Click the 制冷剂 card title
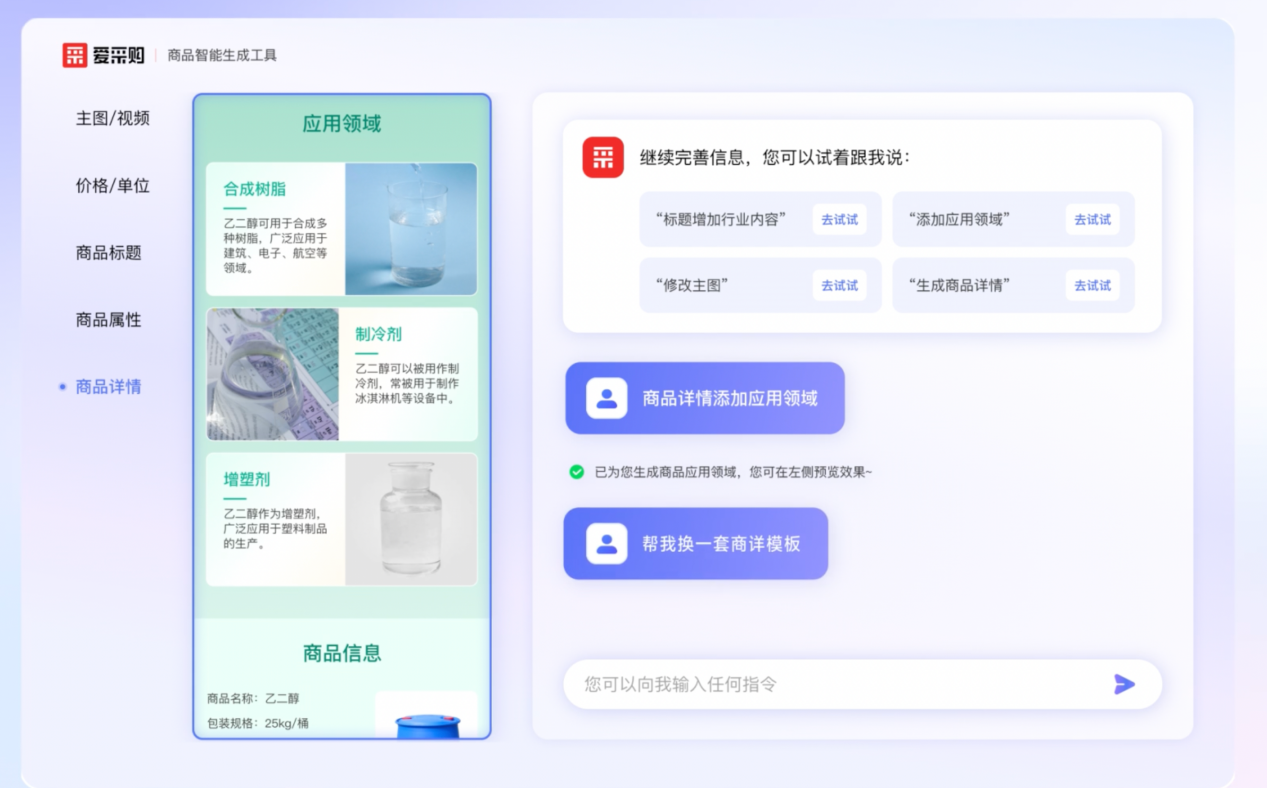The width and height of the screenshot is (1267, 788). click(379, 334)
